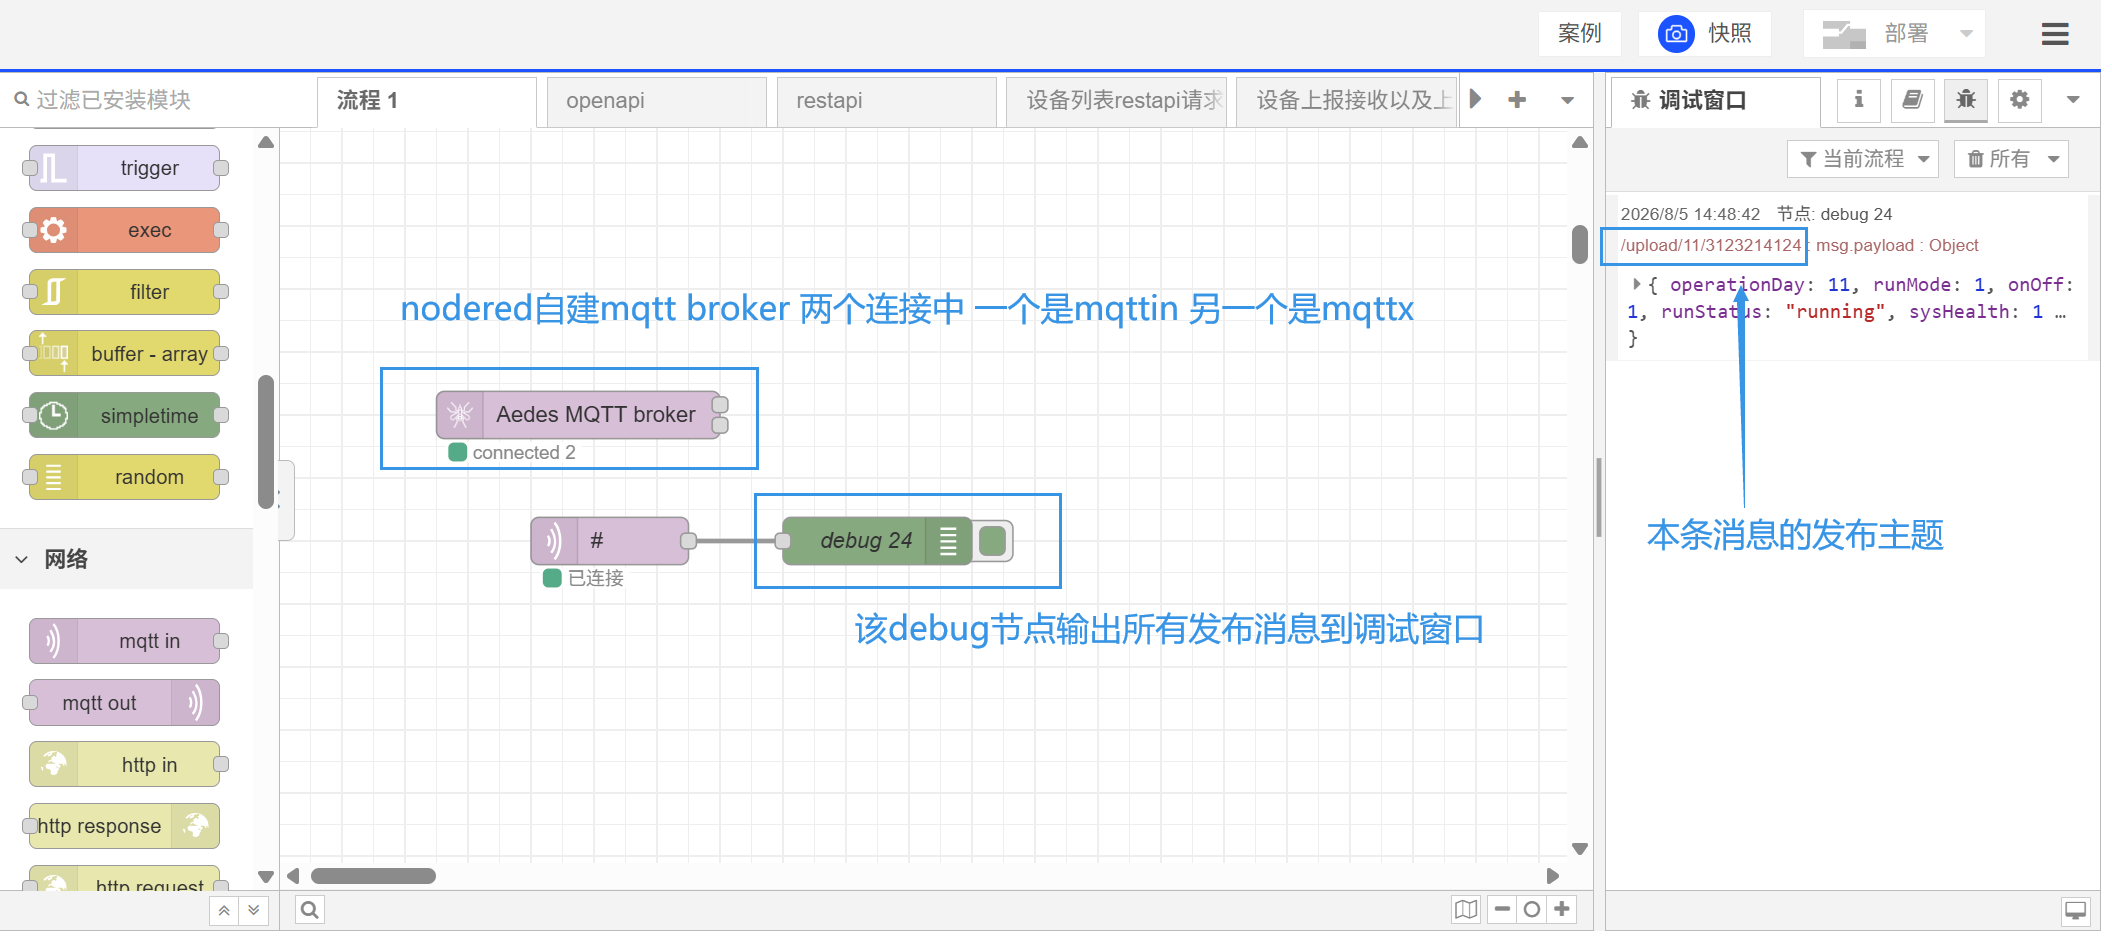Collapse all palette categories button
The image size is (2112, 940).
click(224, 910)
